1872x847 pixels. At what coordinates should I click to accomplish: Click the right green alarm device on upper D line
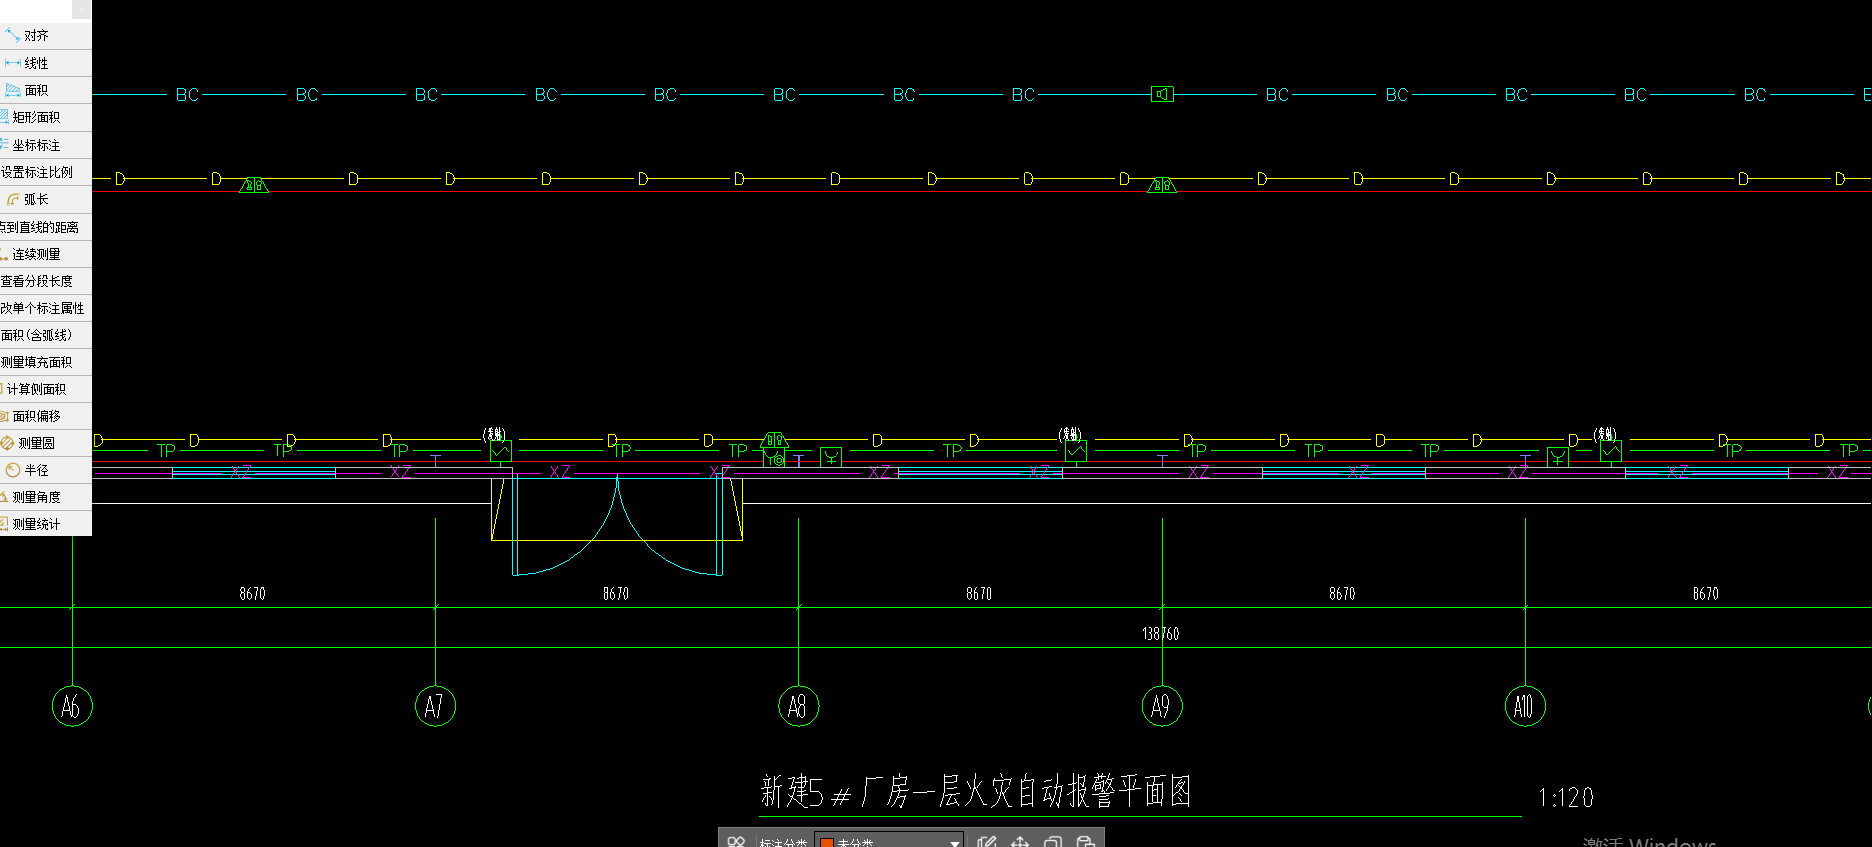pyautogui.click(x=1161, y=185)
